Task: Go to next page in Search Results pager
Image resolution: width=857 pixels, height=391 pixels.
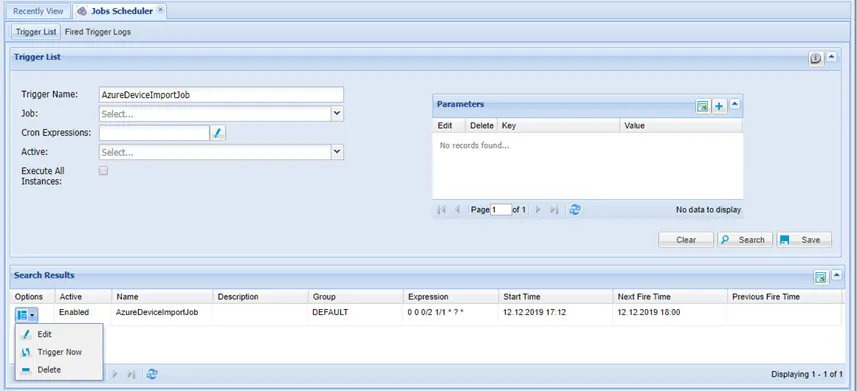Action: tap(115, 374)
